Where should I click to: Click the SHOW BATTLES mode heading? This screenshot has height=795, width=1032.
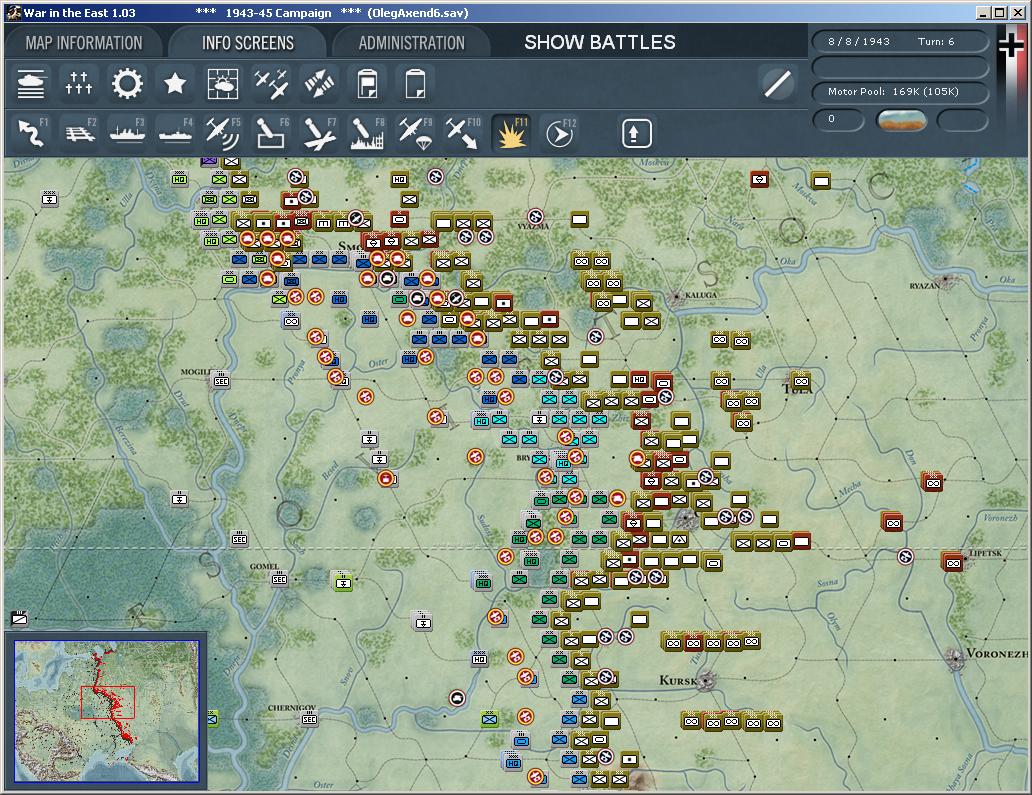(x=600, y=42)
